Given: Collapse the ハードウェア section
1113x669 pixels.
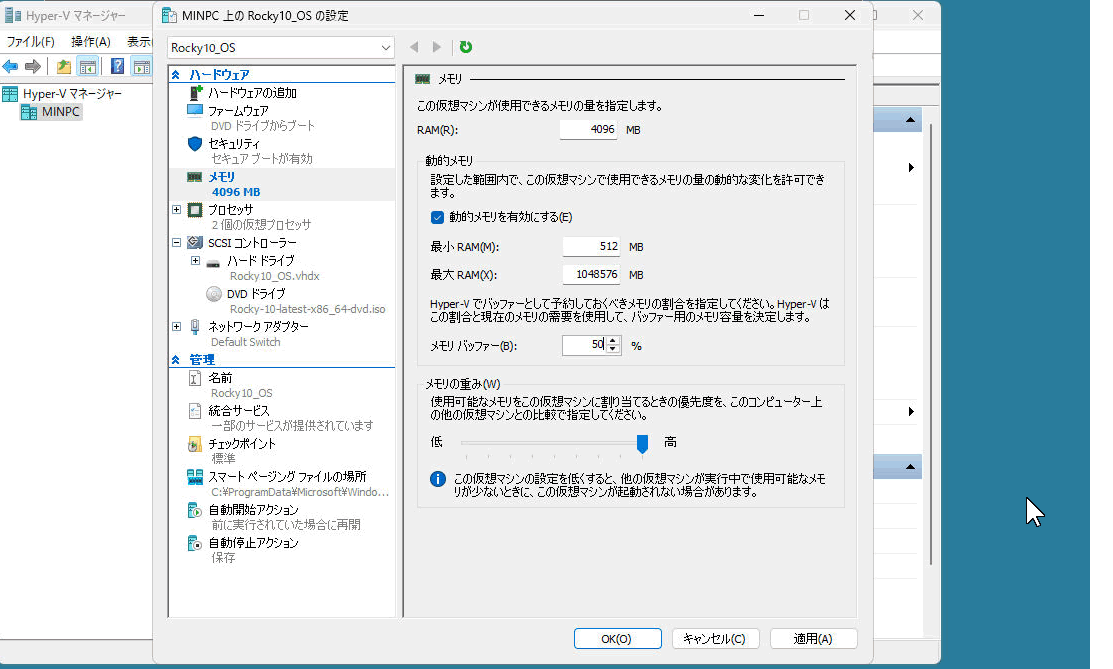Looking at the screenshot, I should [x=175, y=75].
